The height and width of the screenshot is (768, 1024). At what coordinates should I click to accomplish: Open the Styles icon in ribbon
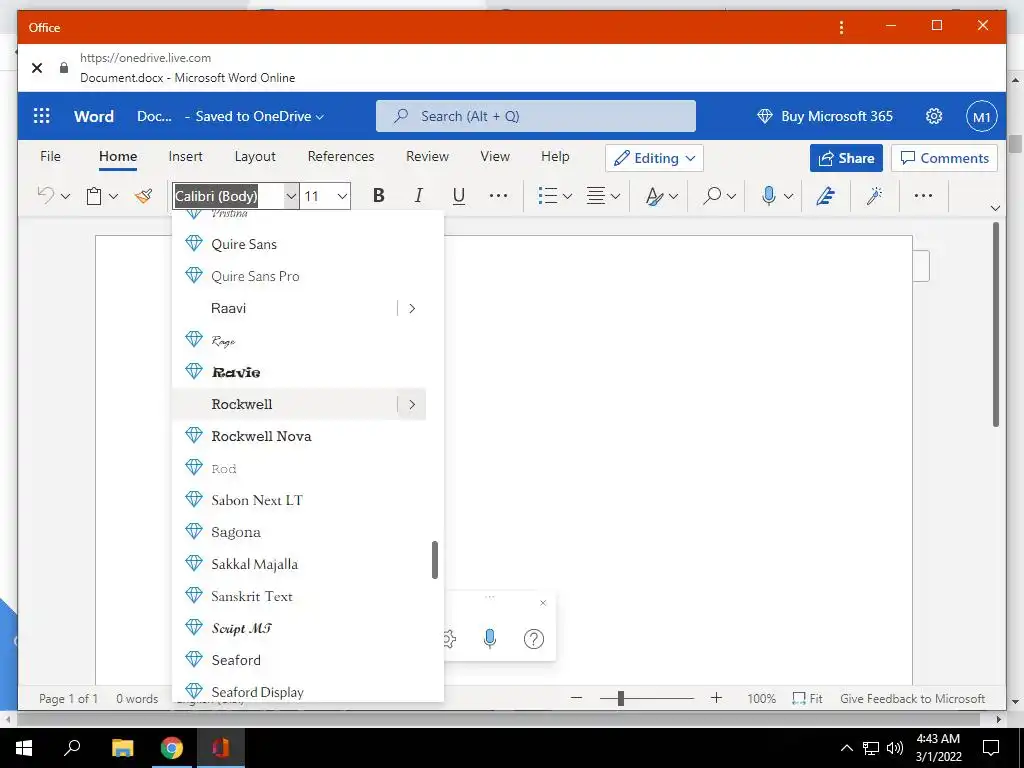[x=654, y=196]
